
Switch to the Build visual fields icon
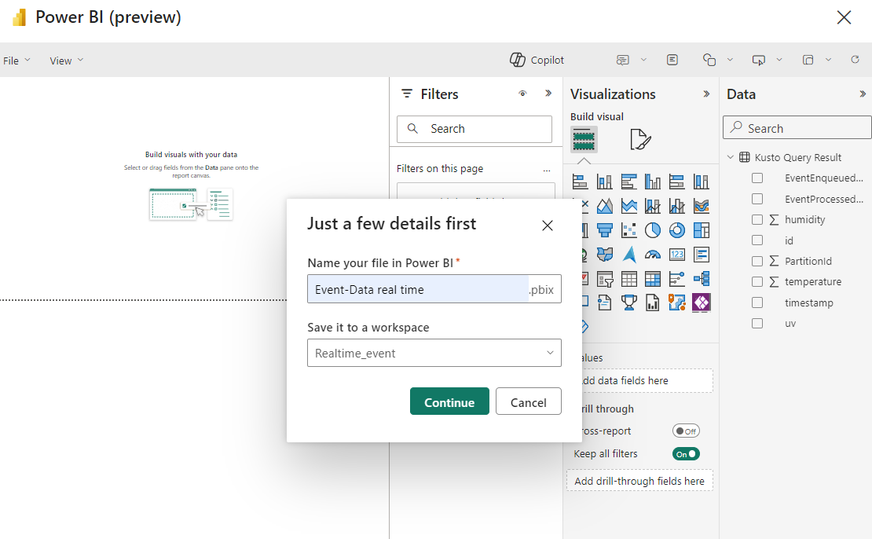click(x=584, y=139)
